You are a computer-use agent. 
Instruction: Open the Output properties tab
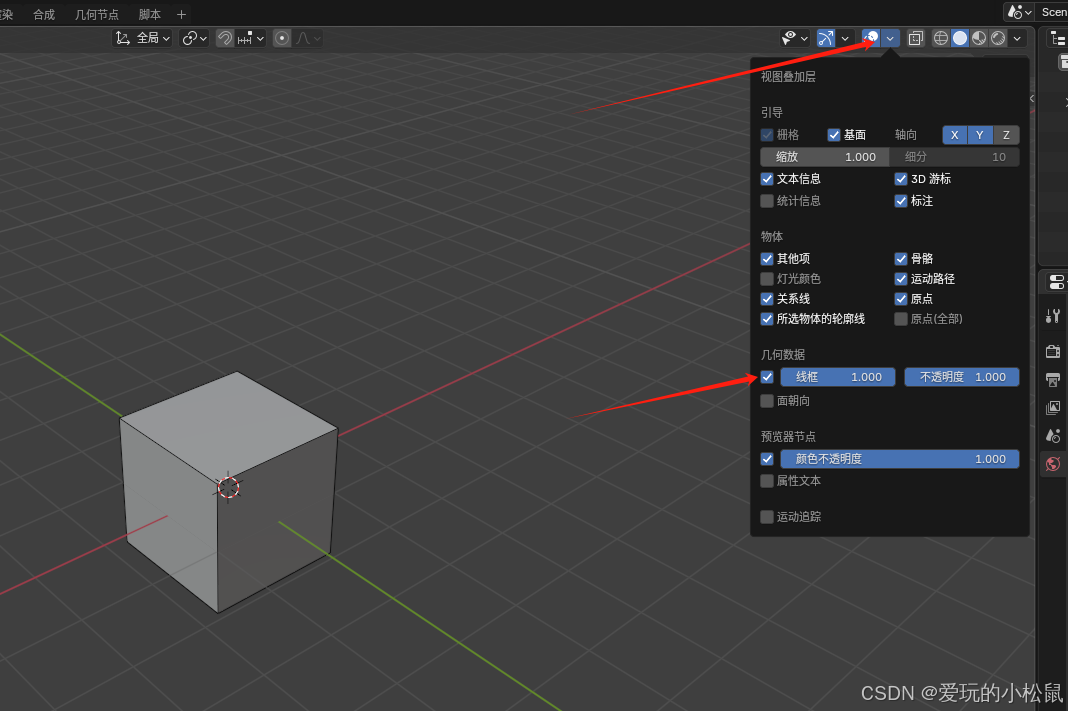(x=1053, y=379)
